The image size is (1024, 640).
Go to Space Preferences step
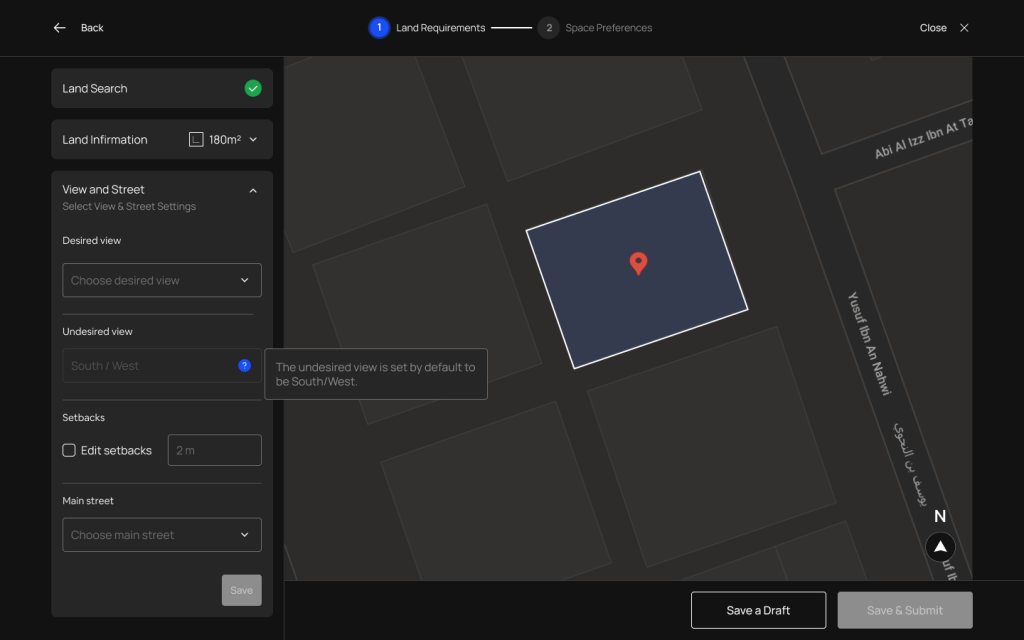pyautogui.click(x=608, y=28)
